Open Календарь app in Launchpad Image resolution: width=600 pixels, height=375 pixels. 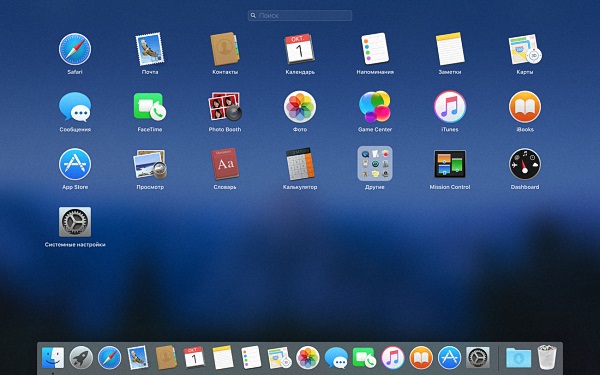(x=300, y=49)
